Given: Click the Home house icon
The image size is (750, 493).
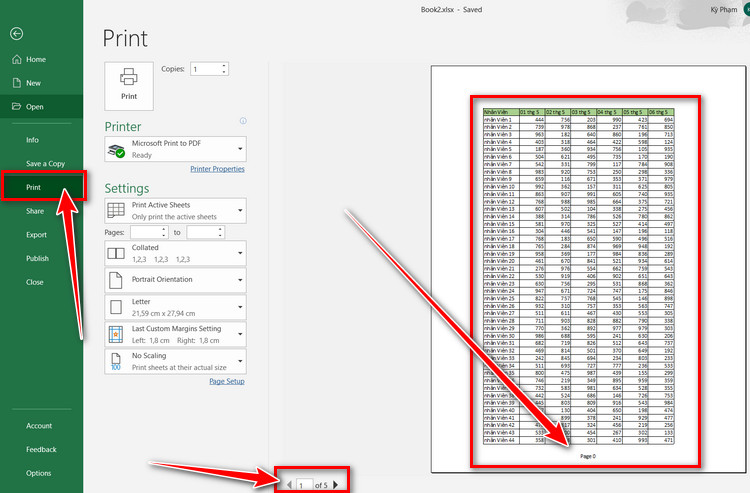Looking at the screenshot, I should point(17,59).
